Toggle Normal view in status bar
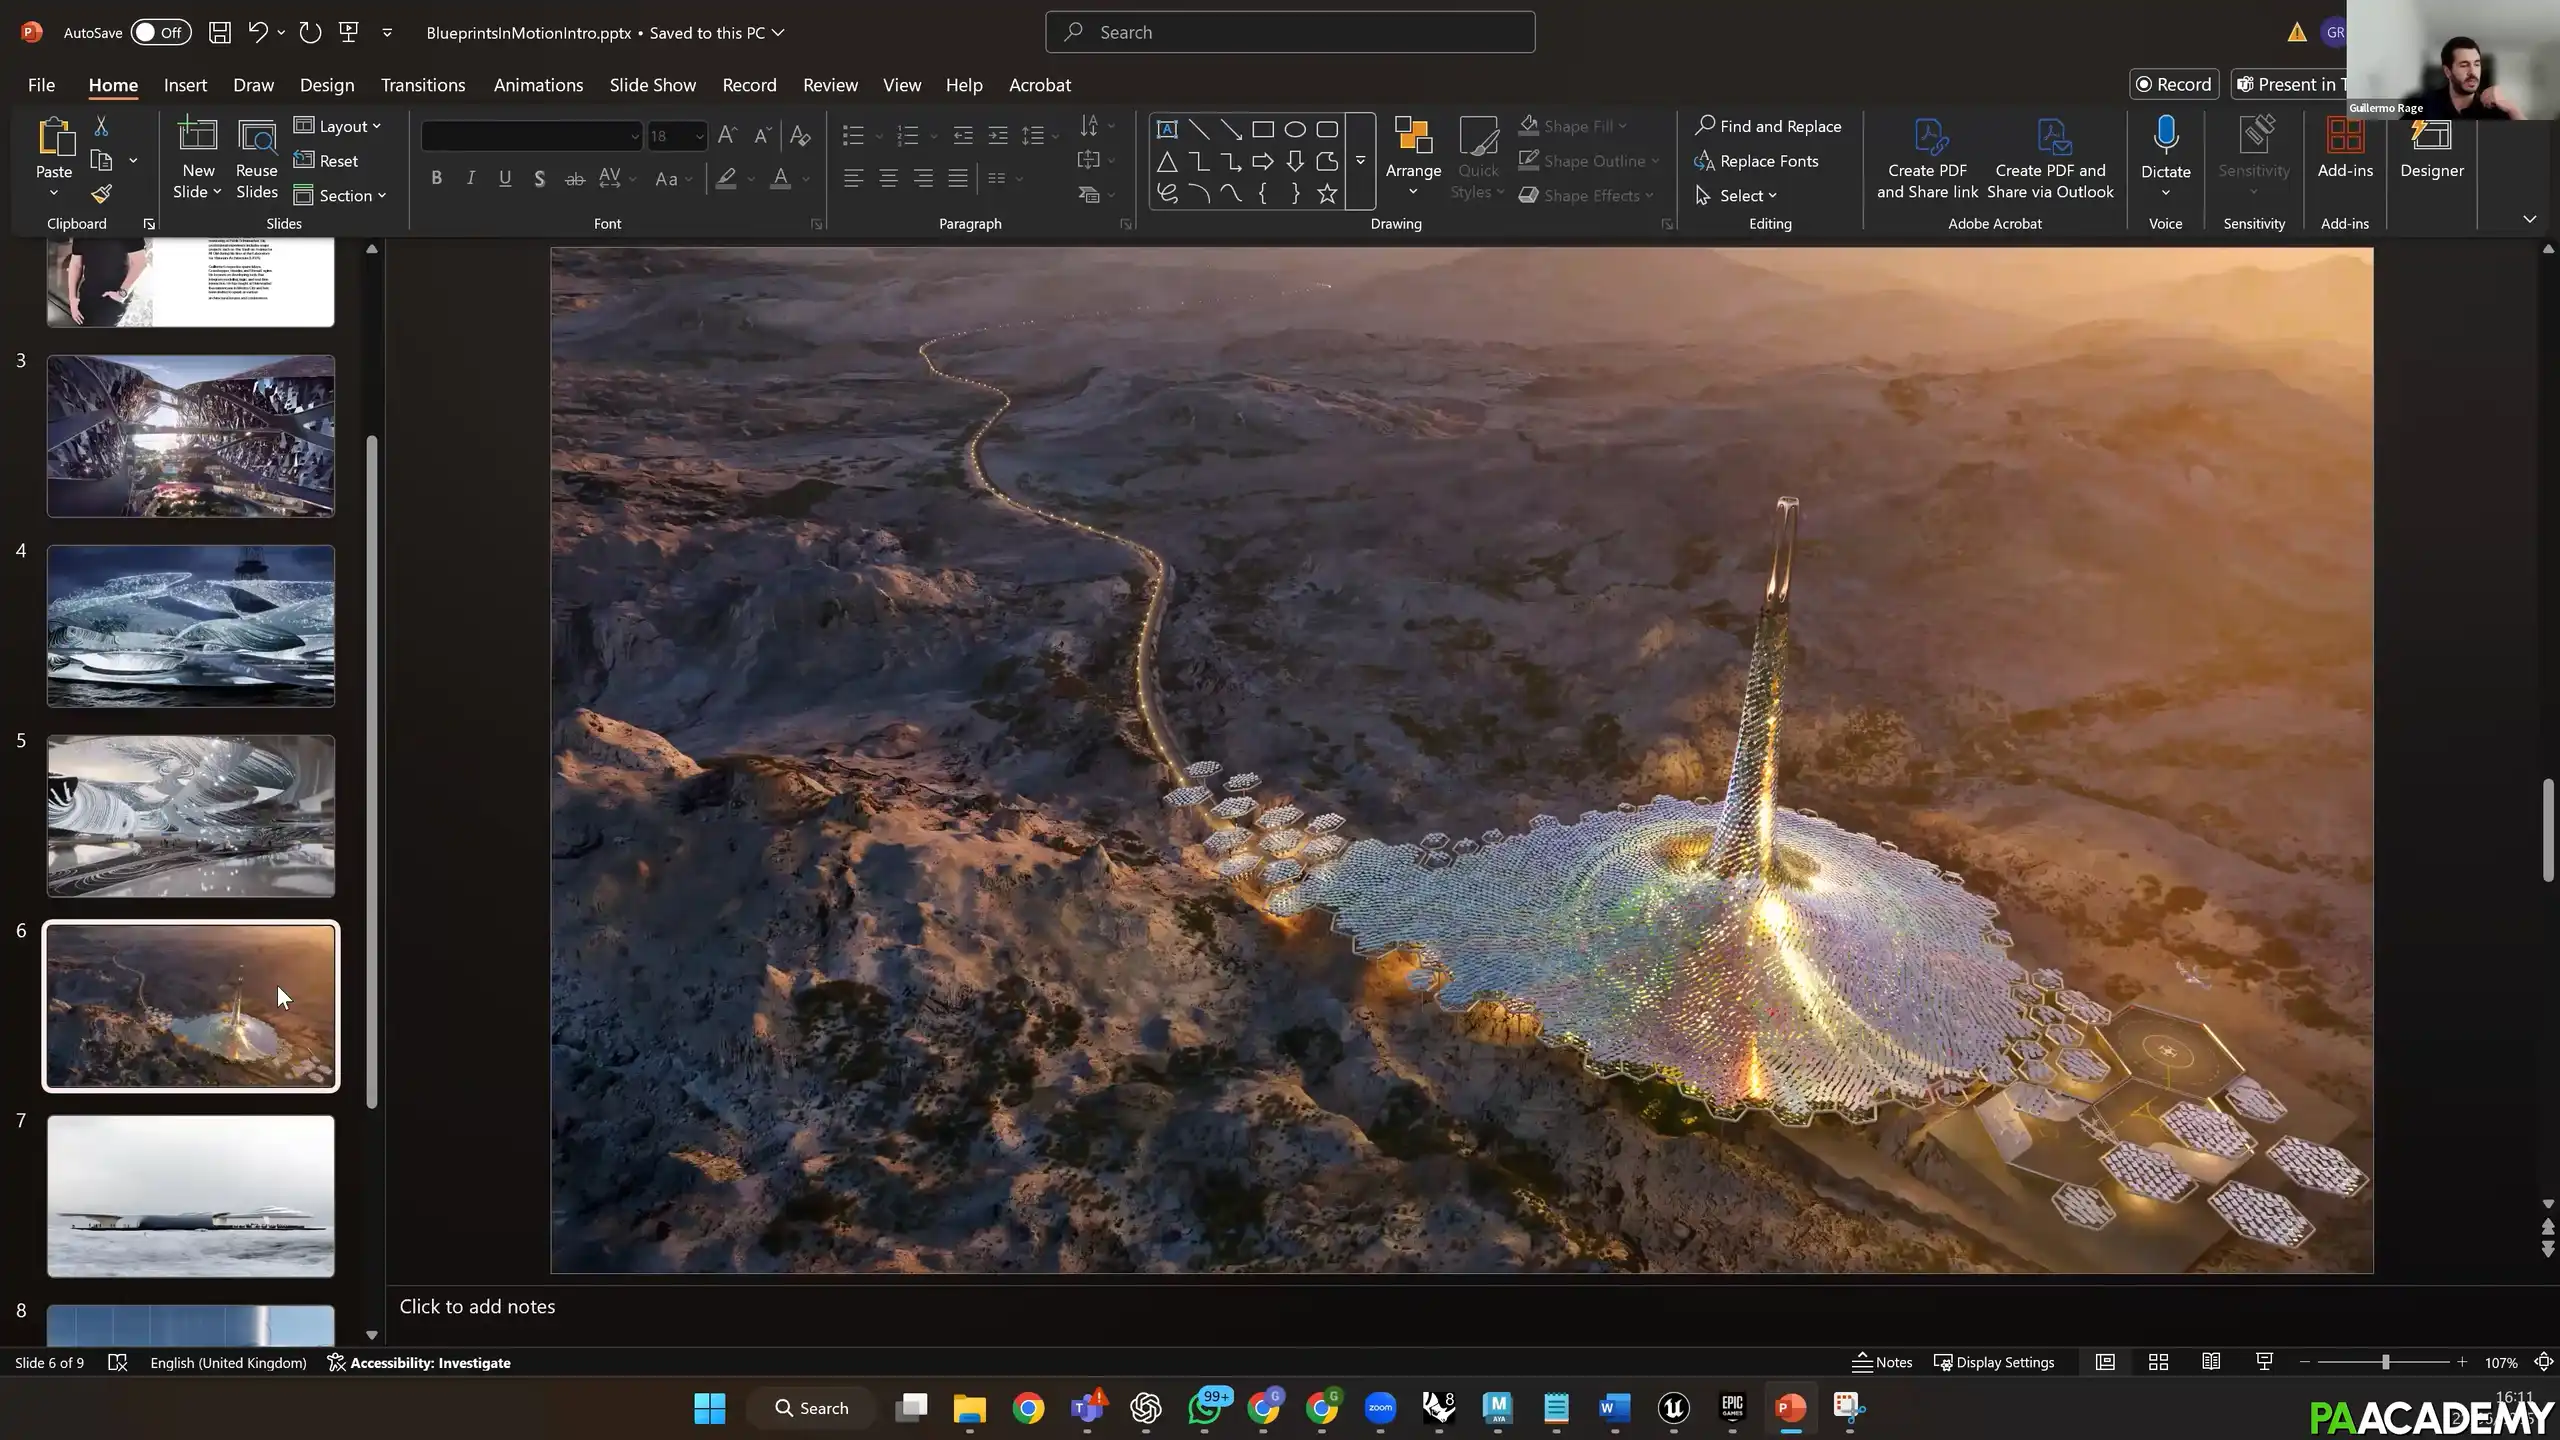The width and height of the screenshot is (2560, 1440). point(2105,1362)
